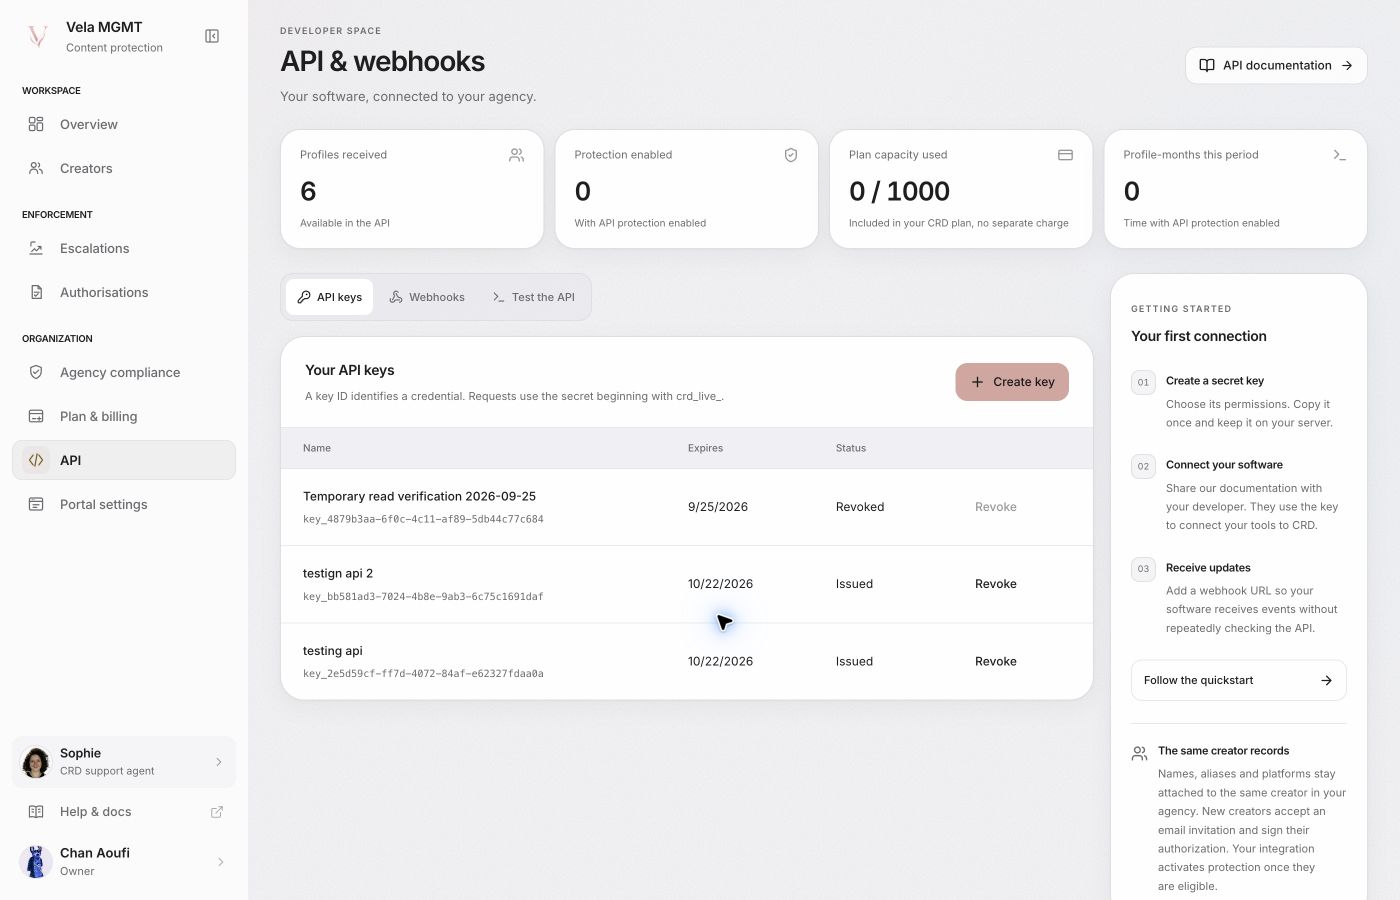Select the Portal settings icon

pos(36,504)
